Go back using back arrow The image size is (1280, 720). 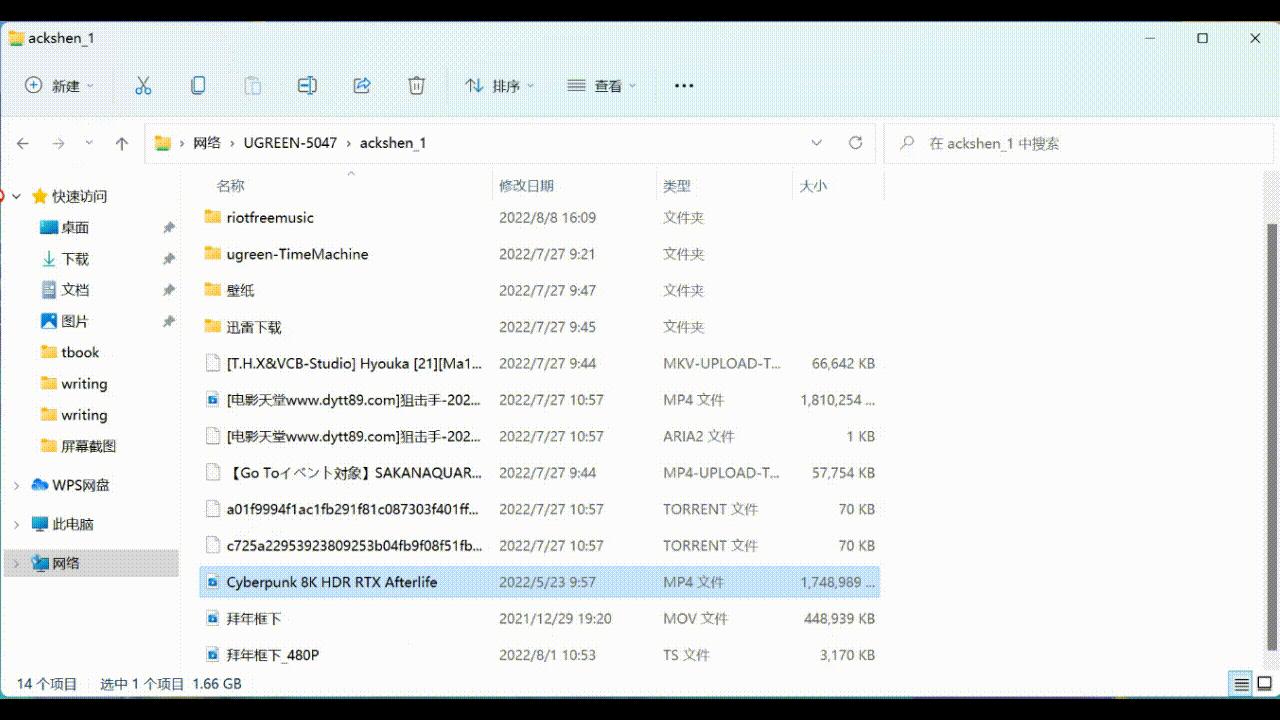point(22,142)
